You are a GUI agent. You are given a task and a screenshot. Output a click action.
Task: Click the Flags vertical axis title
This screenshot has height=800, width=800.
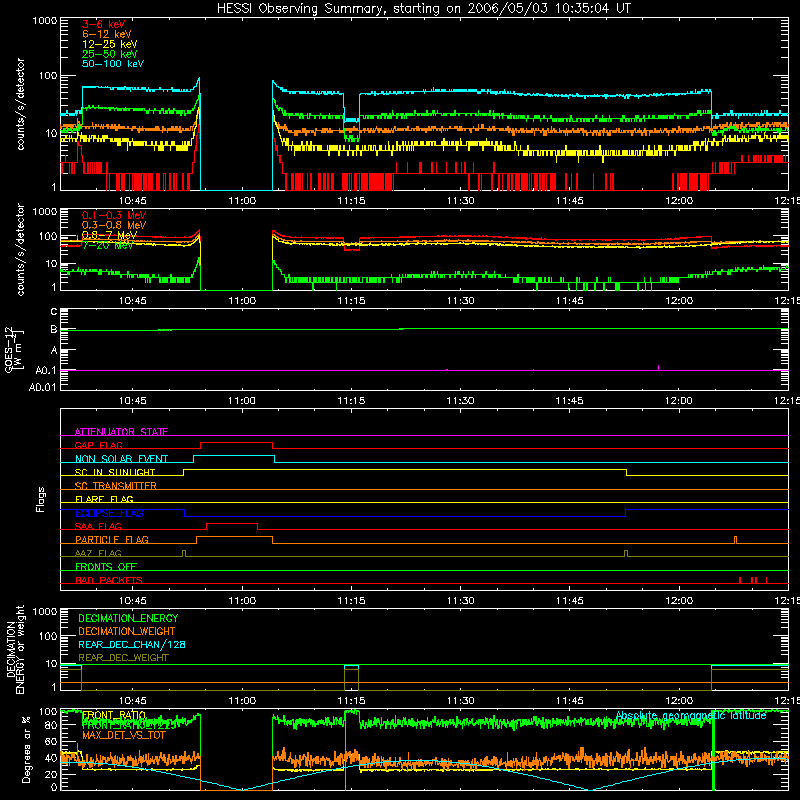(x=40, y=499)
